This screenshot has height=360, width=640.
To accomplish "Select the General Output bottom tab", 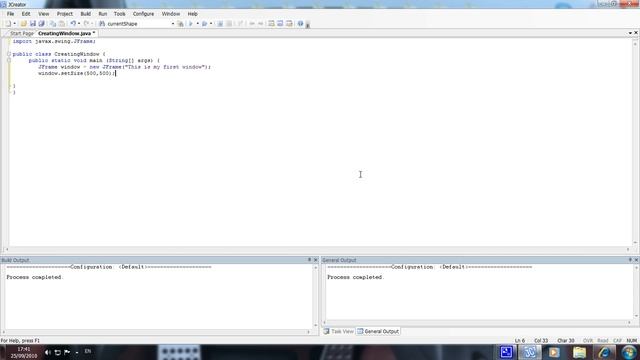I will pos(378,331).
